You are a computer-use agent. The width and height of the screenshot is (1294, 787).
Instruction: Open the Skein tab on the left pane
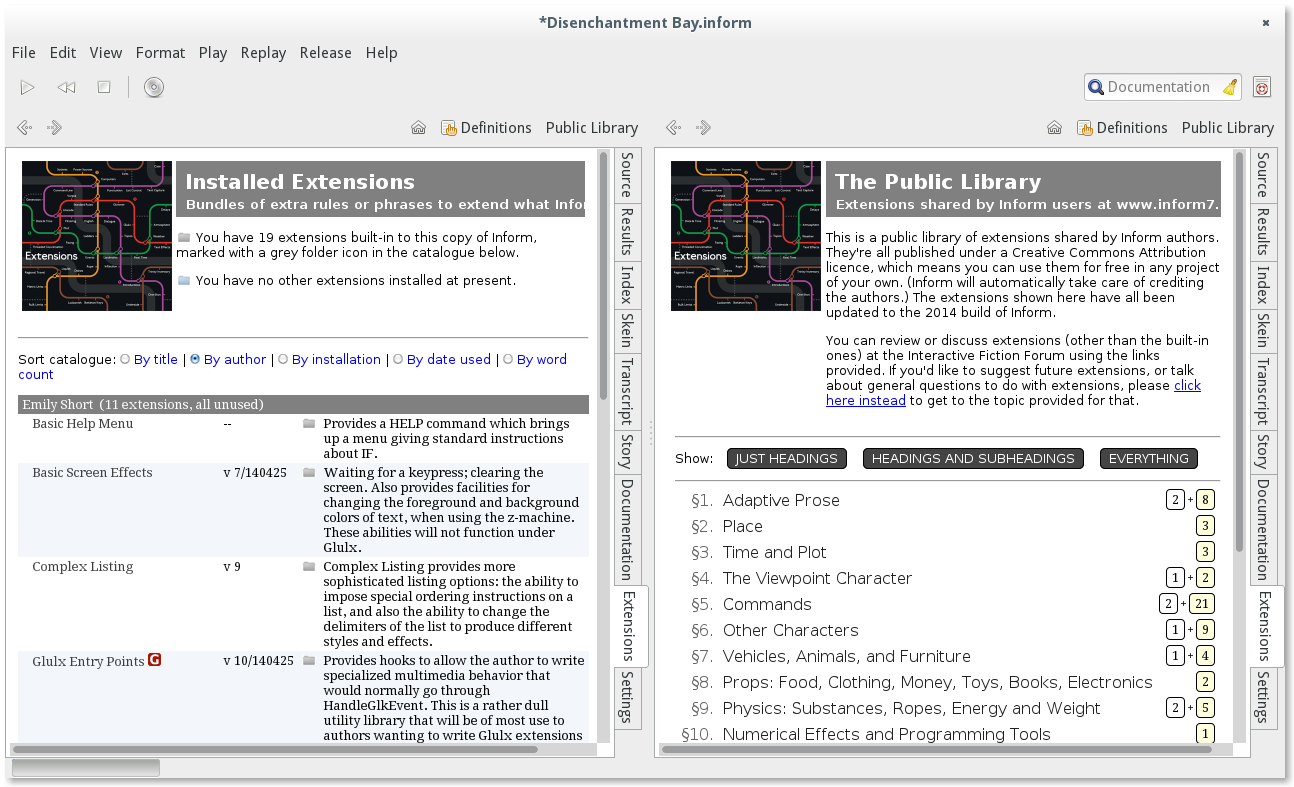[x=626, y=325]
